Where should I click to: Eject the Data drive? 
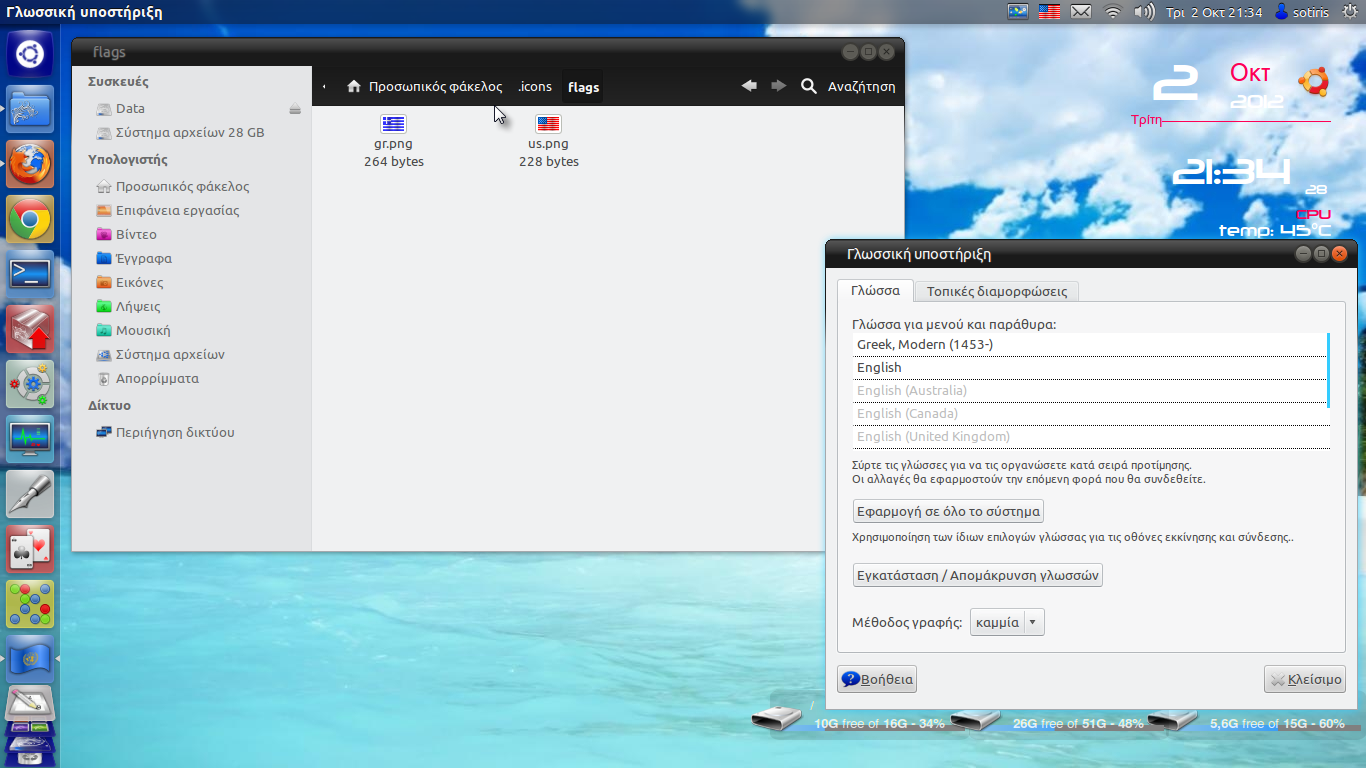coord(295,109)
